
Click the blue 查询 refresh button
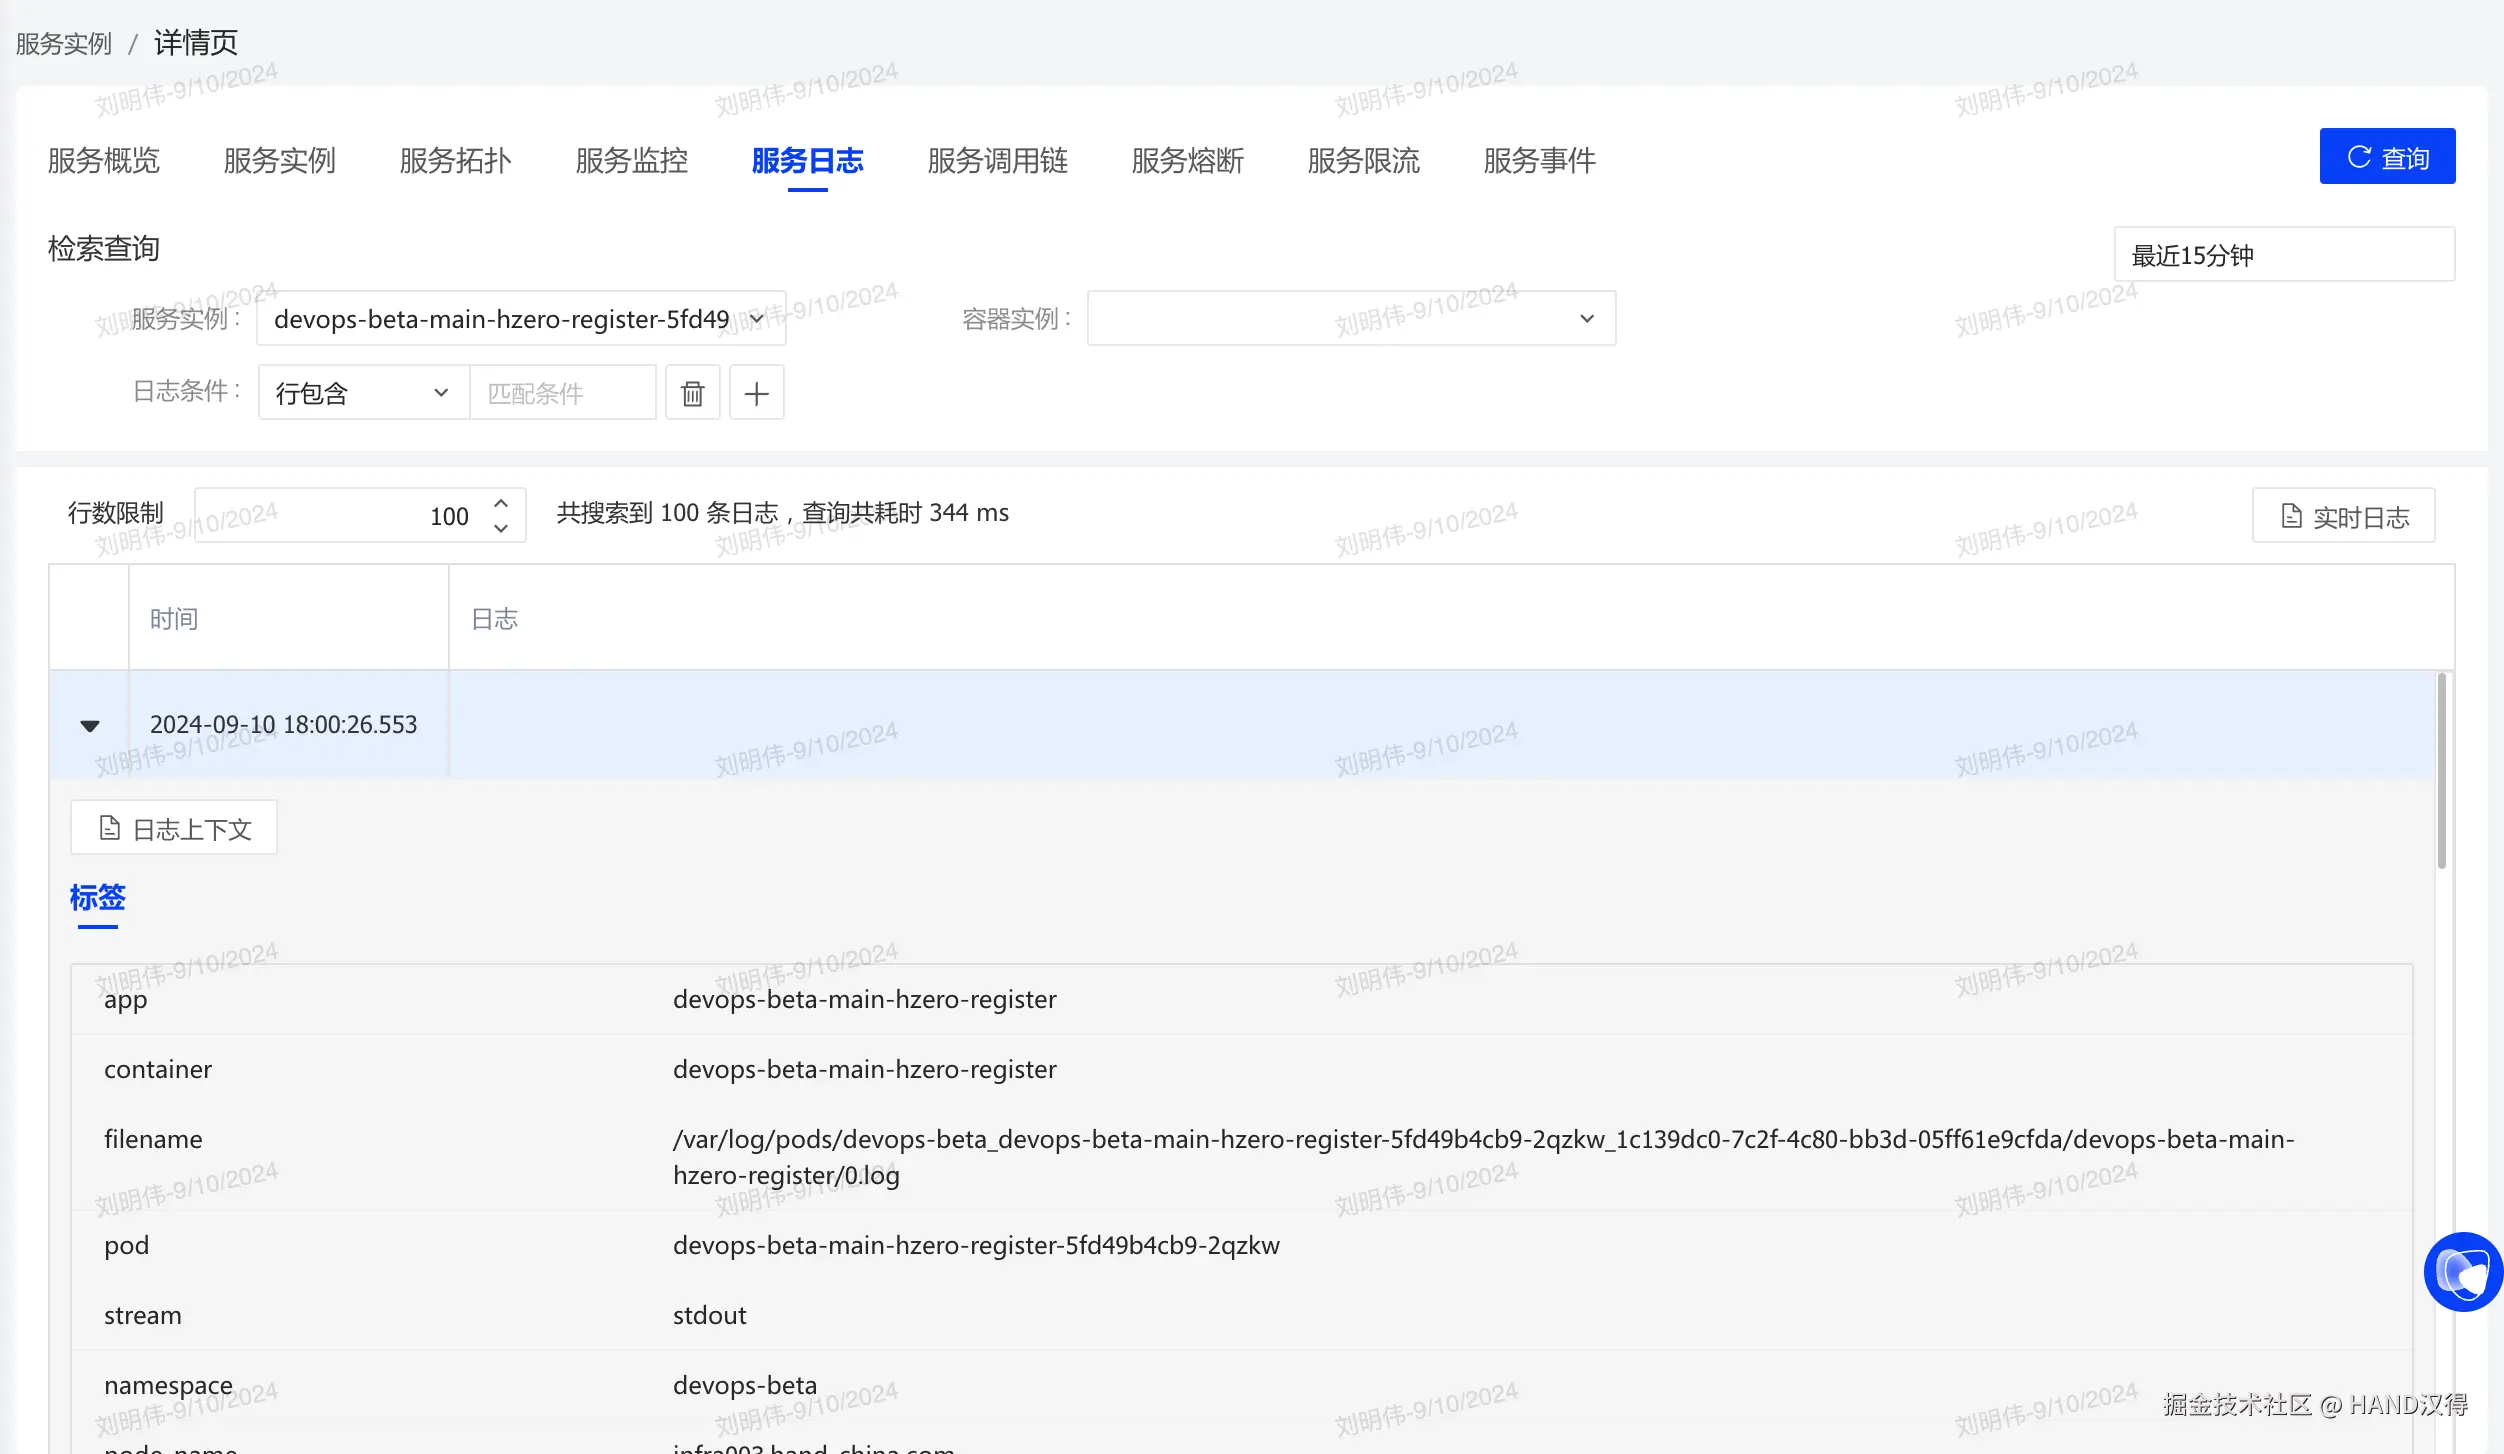2386,157
